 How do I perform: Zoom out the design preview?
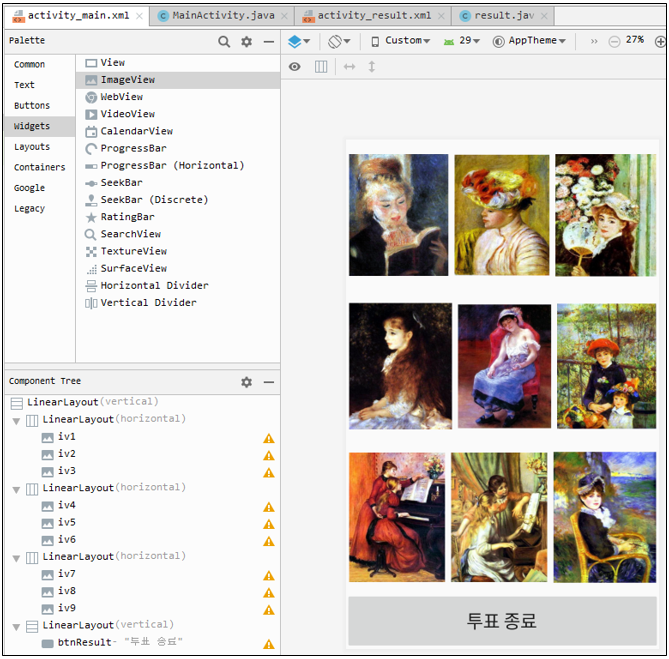click(614, 41)
